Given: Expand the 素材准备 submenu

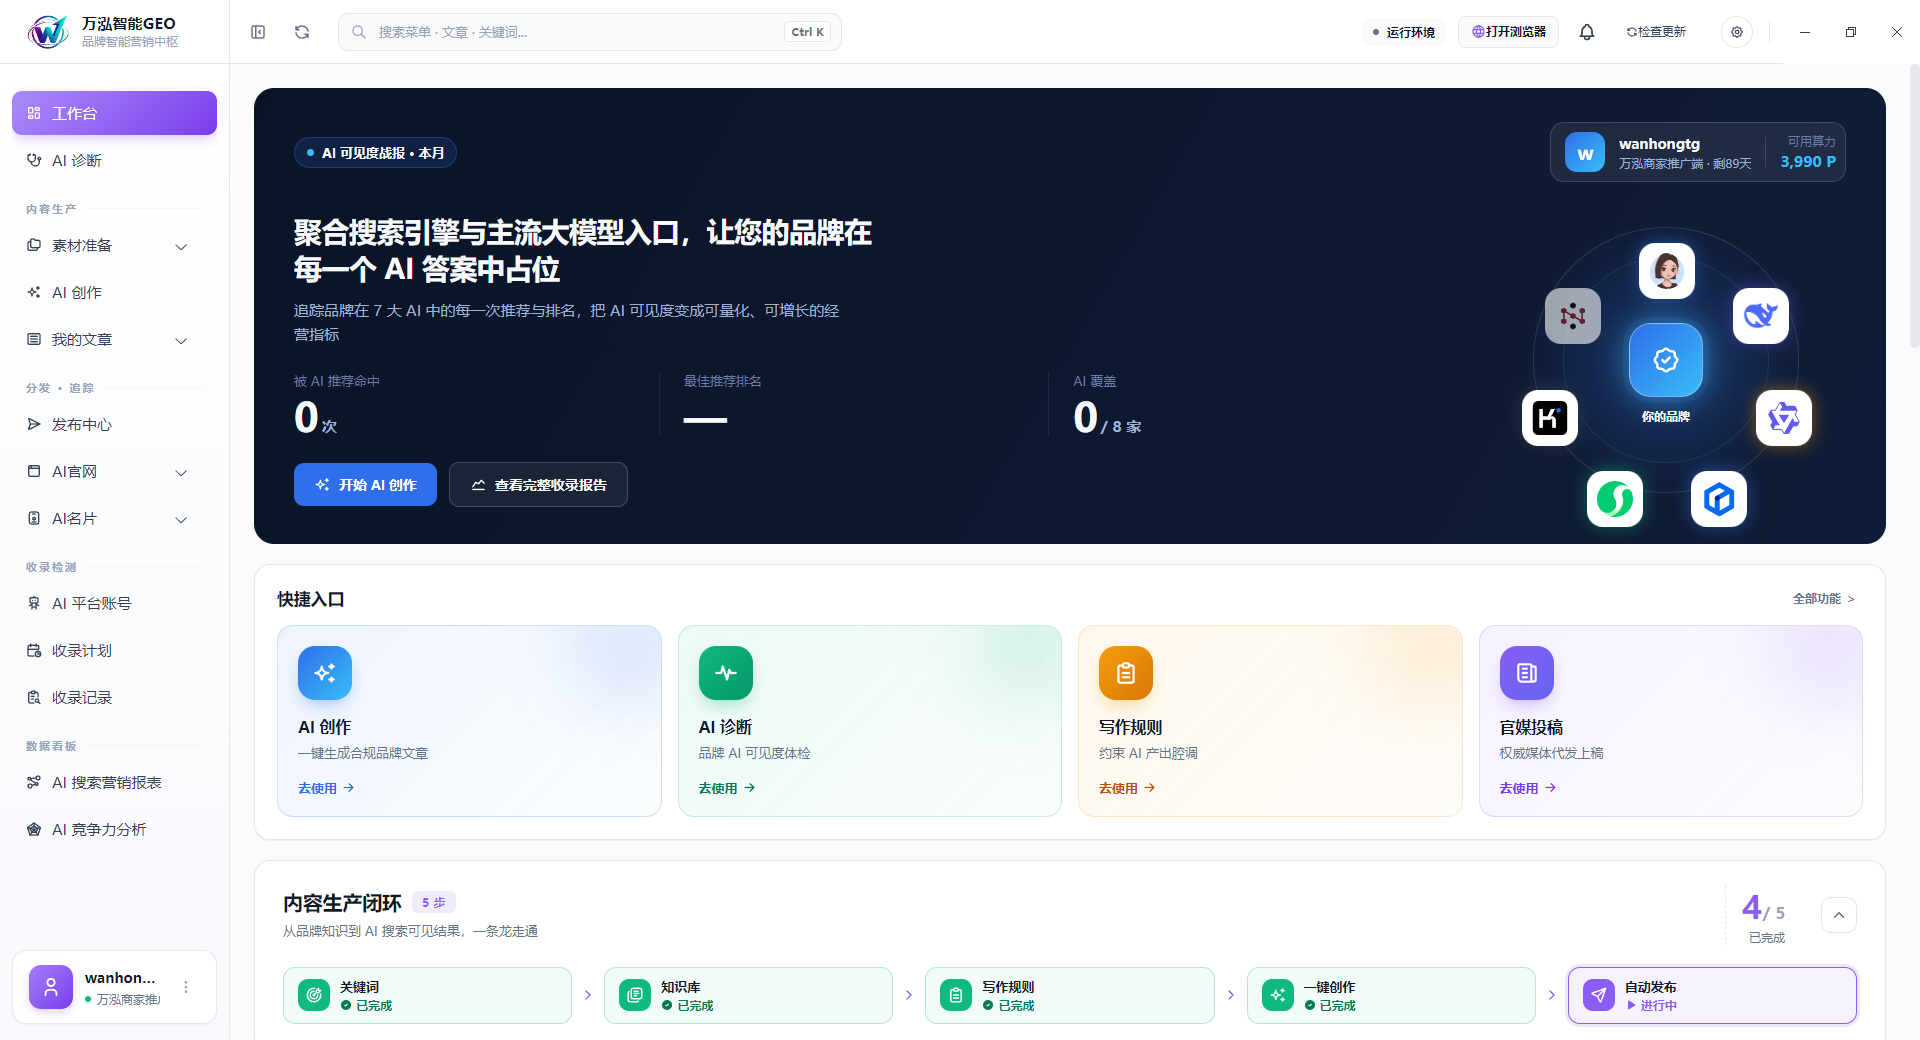Looking at the screenshot, I should click(181, 247).
